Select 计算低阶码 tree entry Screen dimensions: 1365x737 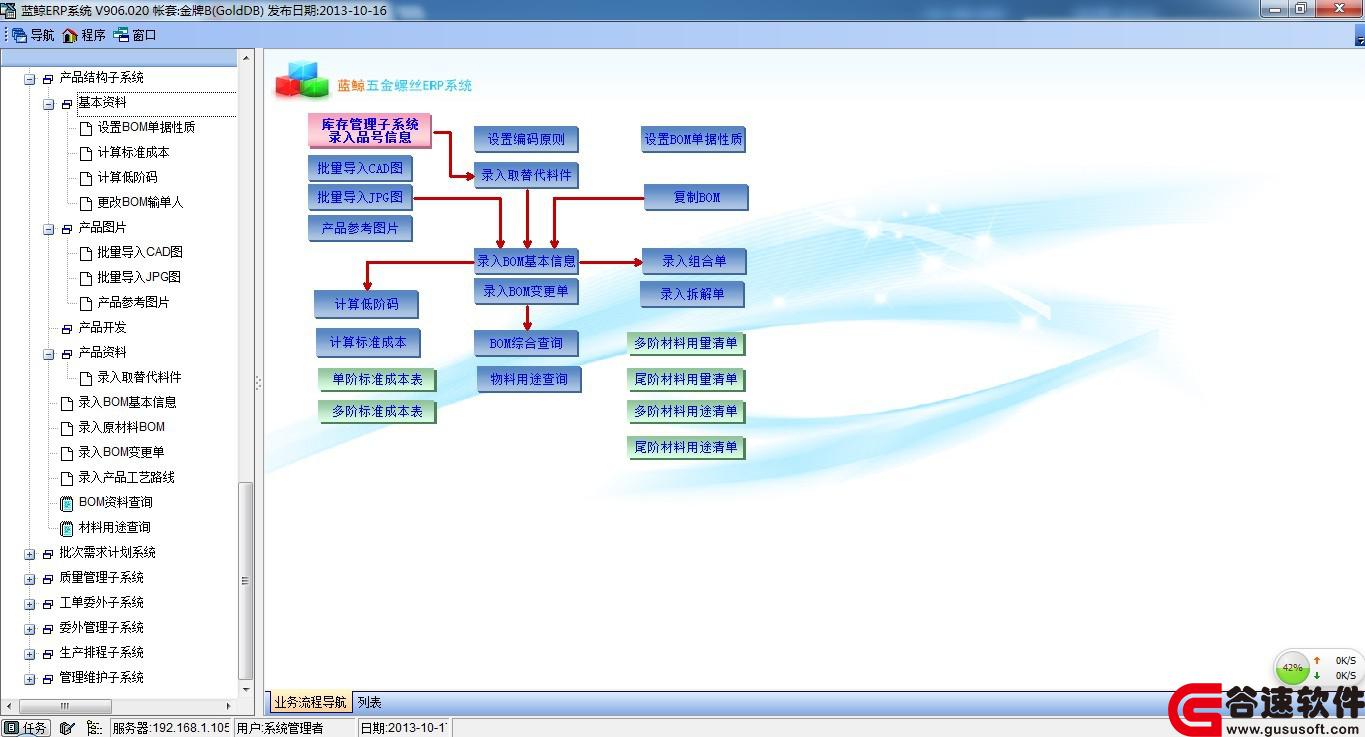pos(127,178)
